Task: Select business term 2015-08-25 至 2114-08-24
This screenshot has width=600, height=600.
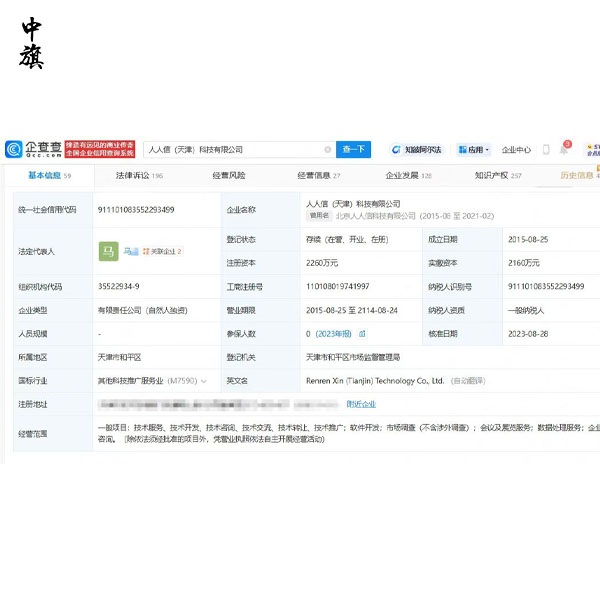Action: coord(352,310)
